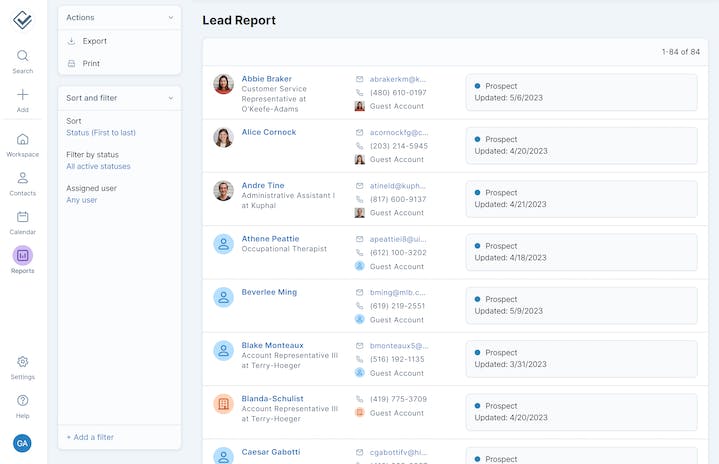Click the Export download icon

click(72, 41)
